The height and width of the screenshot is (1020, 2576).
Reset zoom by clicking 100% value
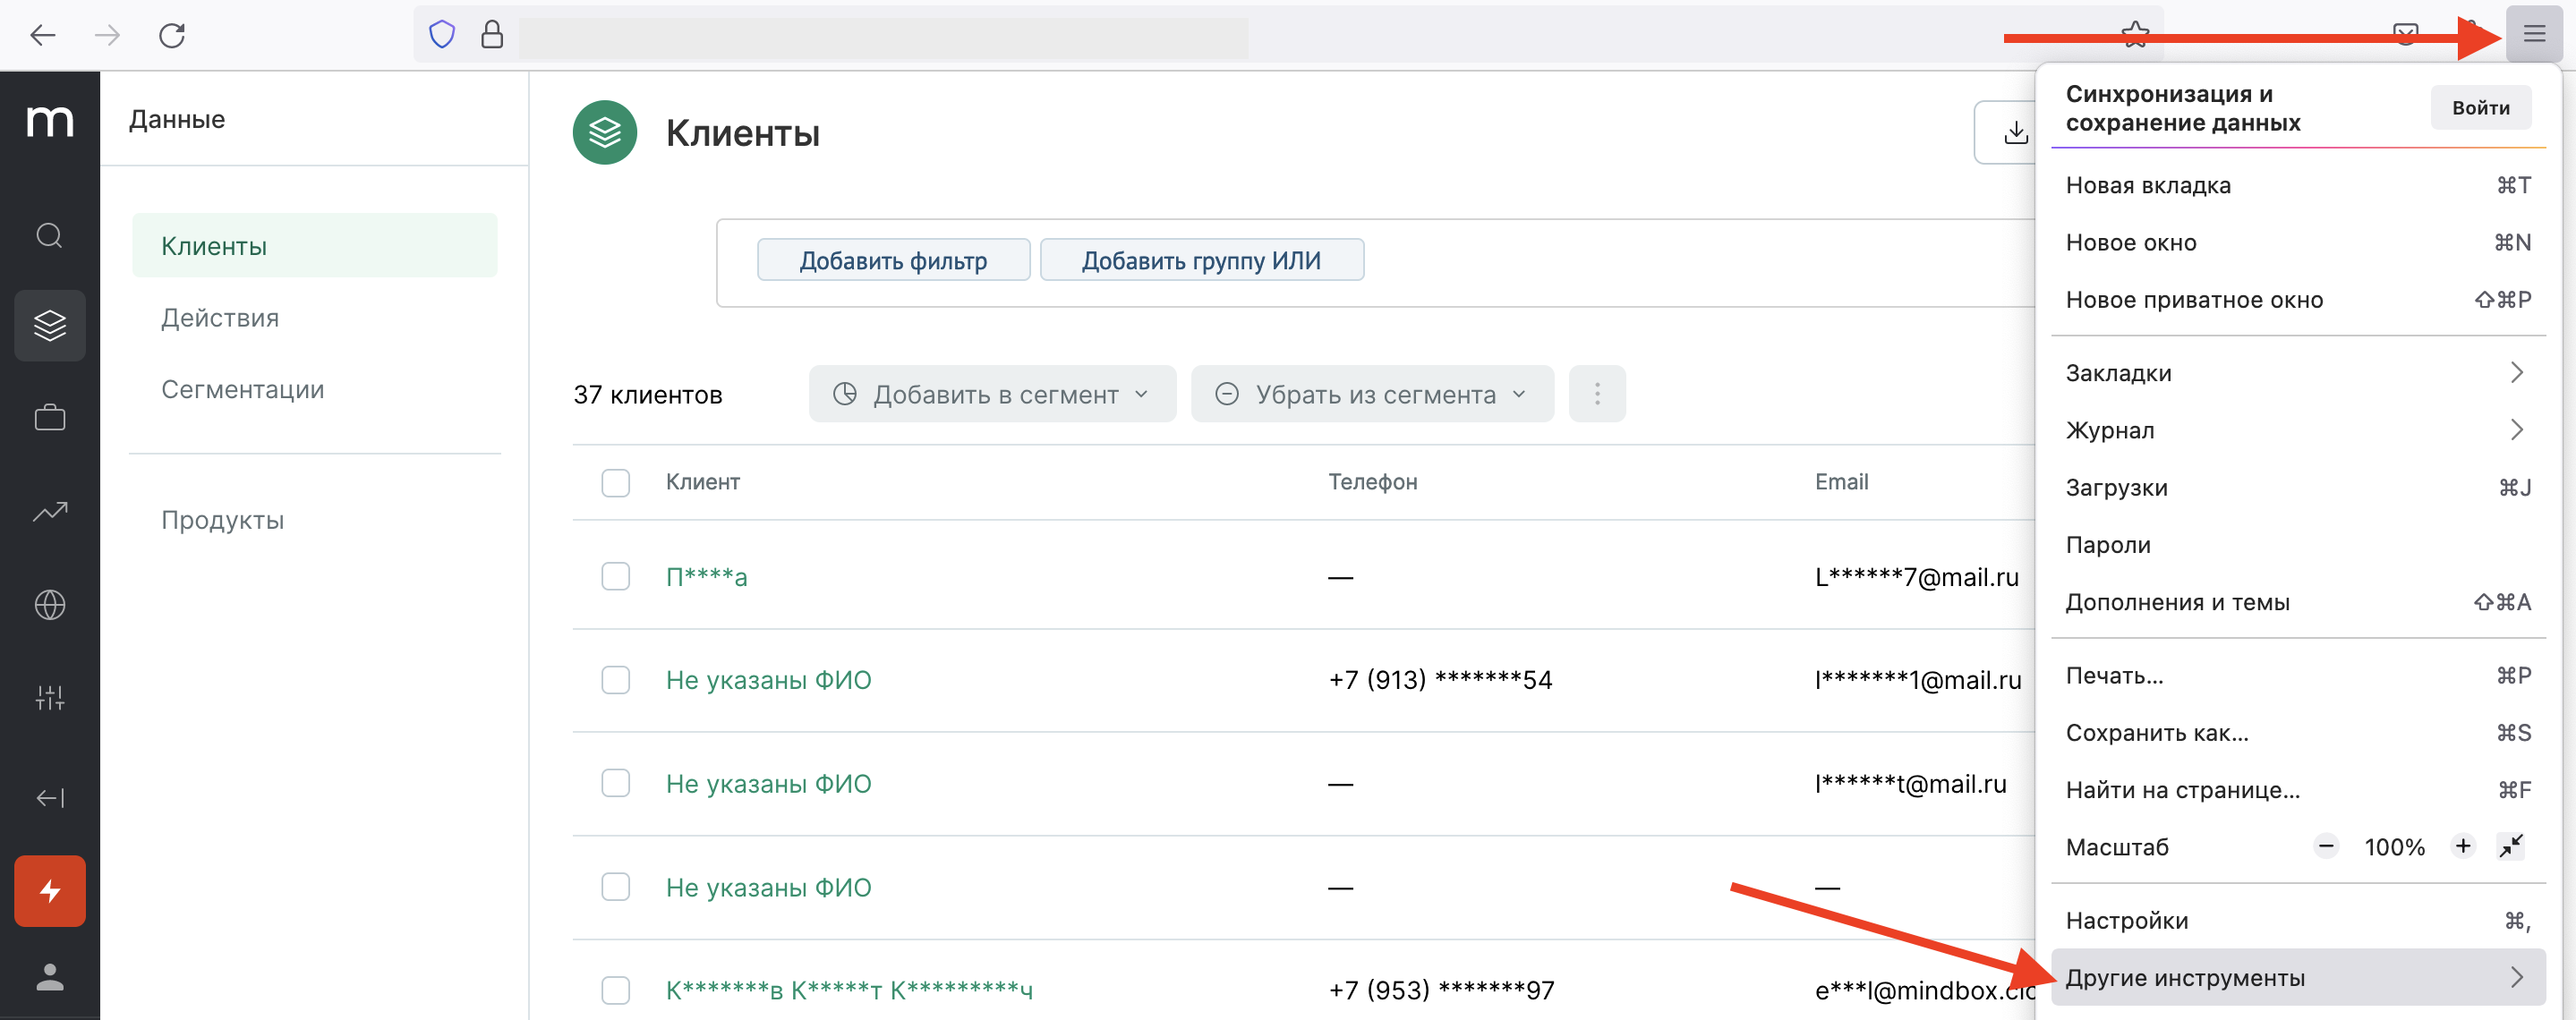2394,847
